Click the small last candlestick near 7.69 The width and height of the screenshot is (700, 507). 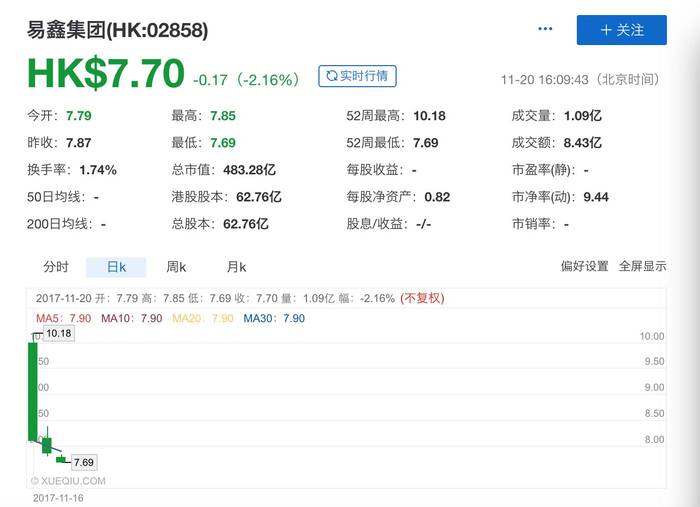pos(61,460)
